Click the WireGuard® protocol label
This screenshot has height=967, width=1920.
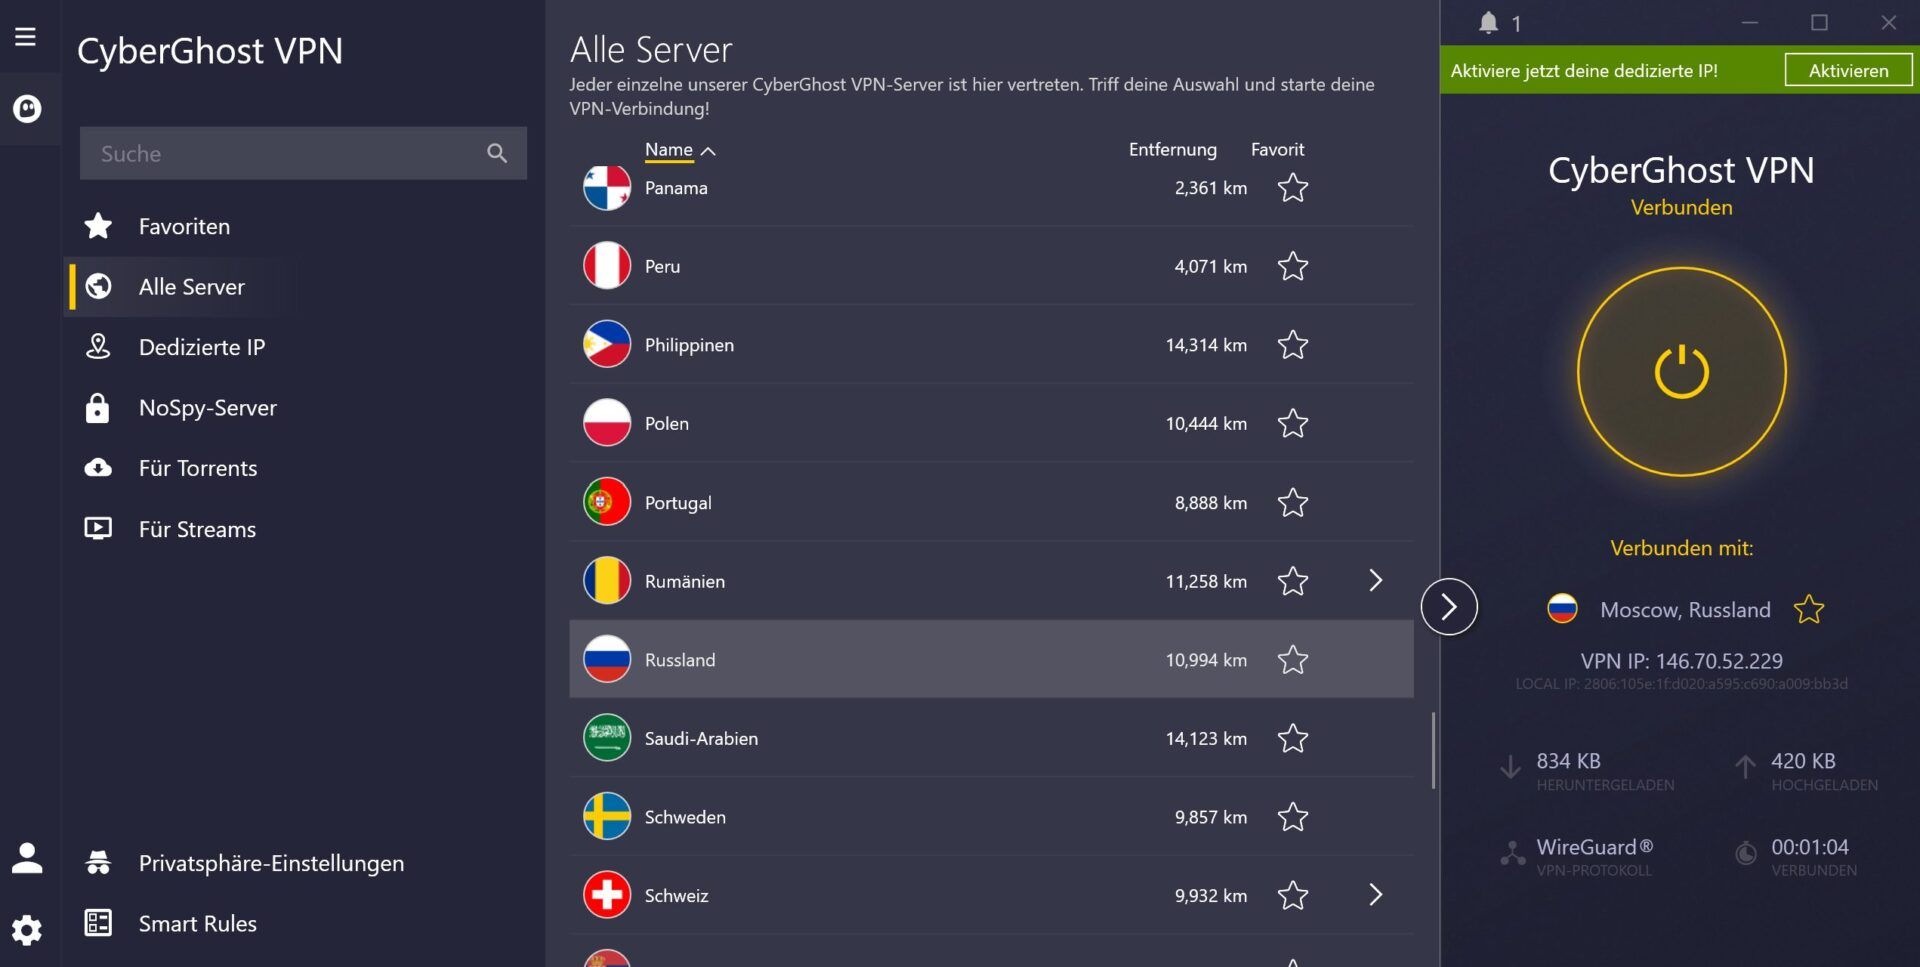pos(1595,847)
